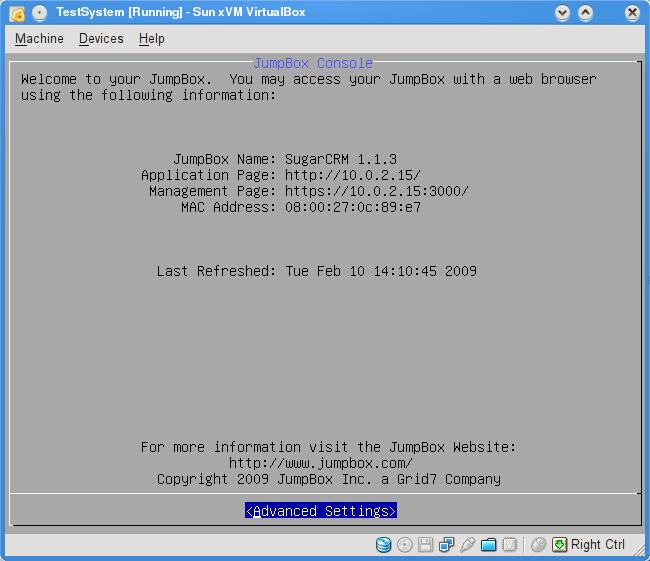
Task: Close the TestSystem VirtualBox window
Action: pos(633,13)
